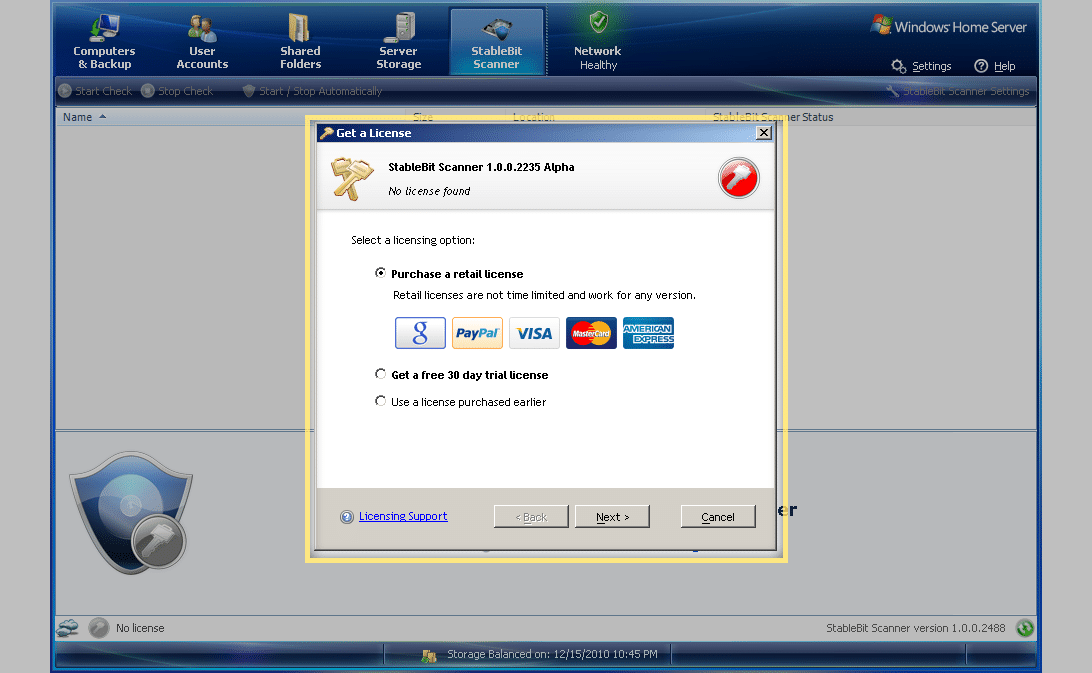Open Computers & Backup from the navigation bar
The image size is (1092, 673).
pos(104,40)
